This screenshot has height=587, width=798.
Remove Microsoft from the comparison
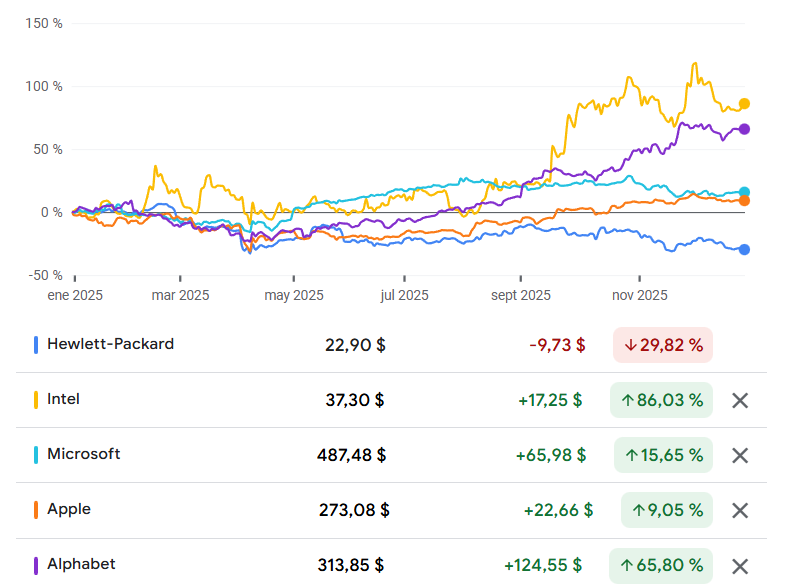click(x=740, y=455)
